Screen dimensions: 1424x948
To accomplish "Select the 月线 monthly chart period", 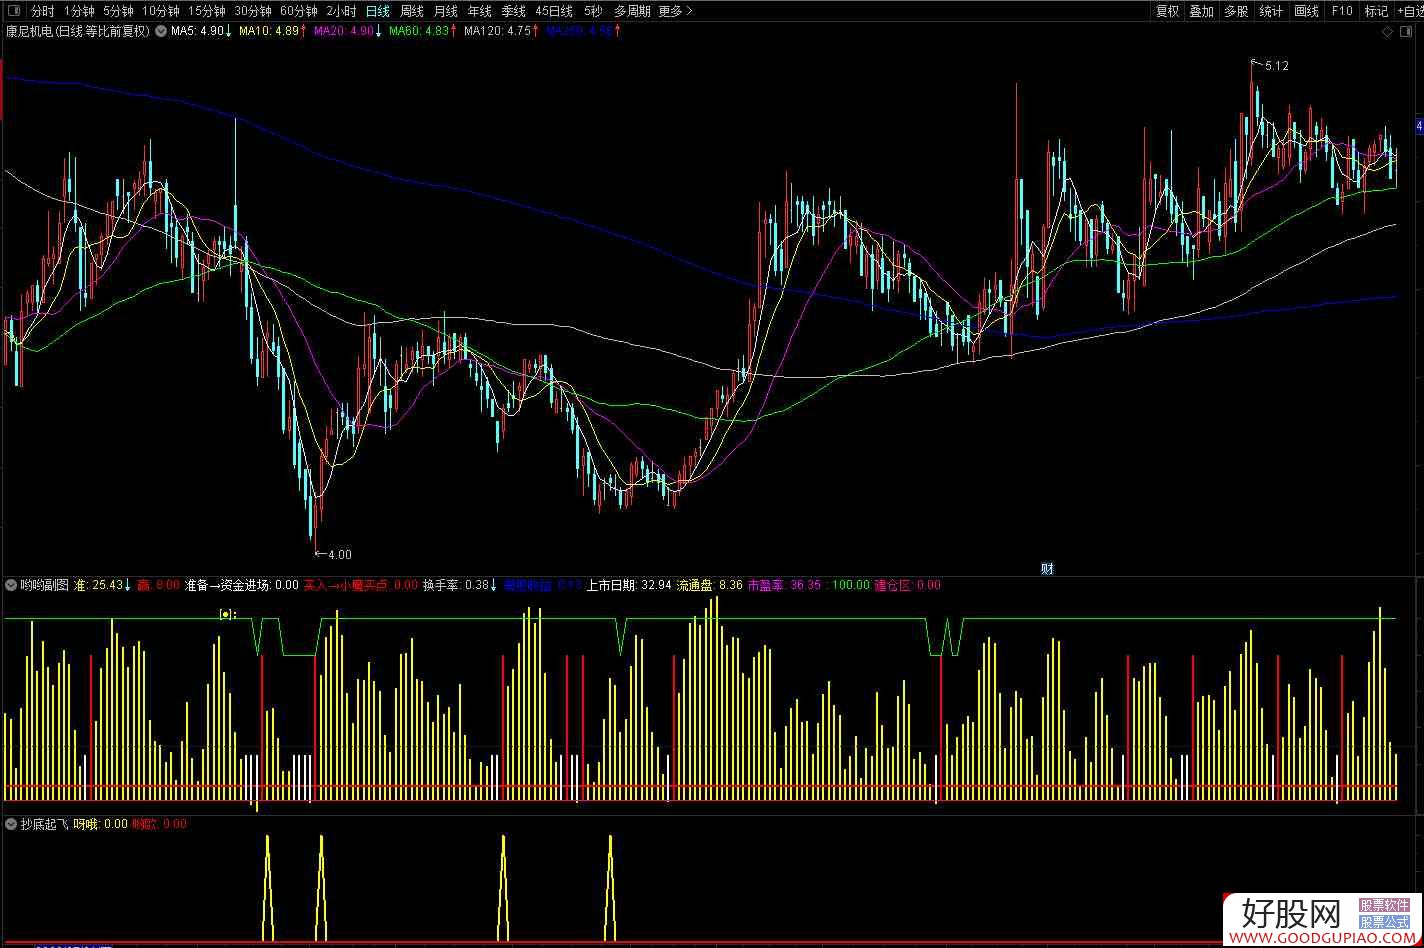I will click(x=445, y=11).
